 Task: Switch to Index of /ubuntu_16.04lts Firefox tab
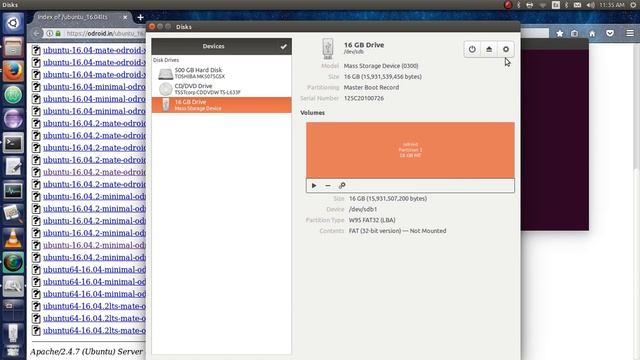(73, 17)
